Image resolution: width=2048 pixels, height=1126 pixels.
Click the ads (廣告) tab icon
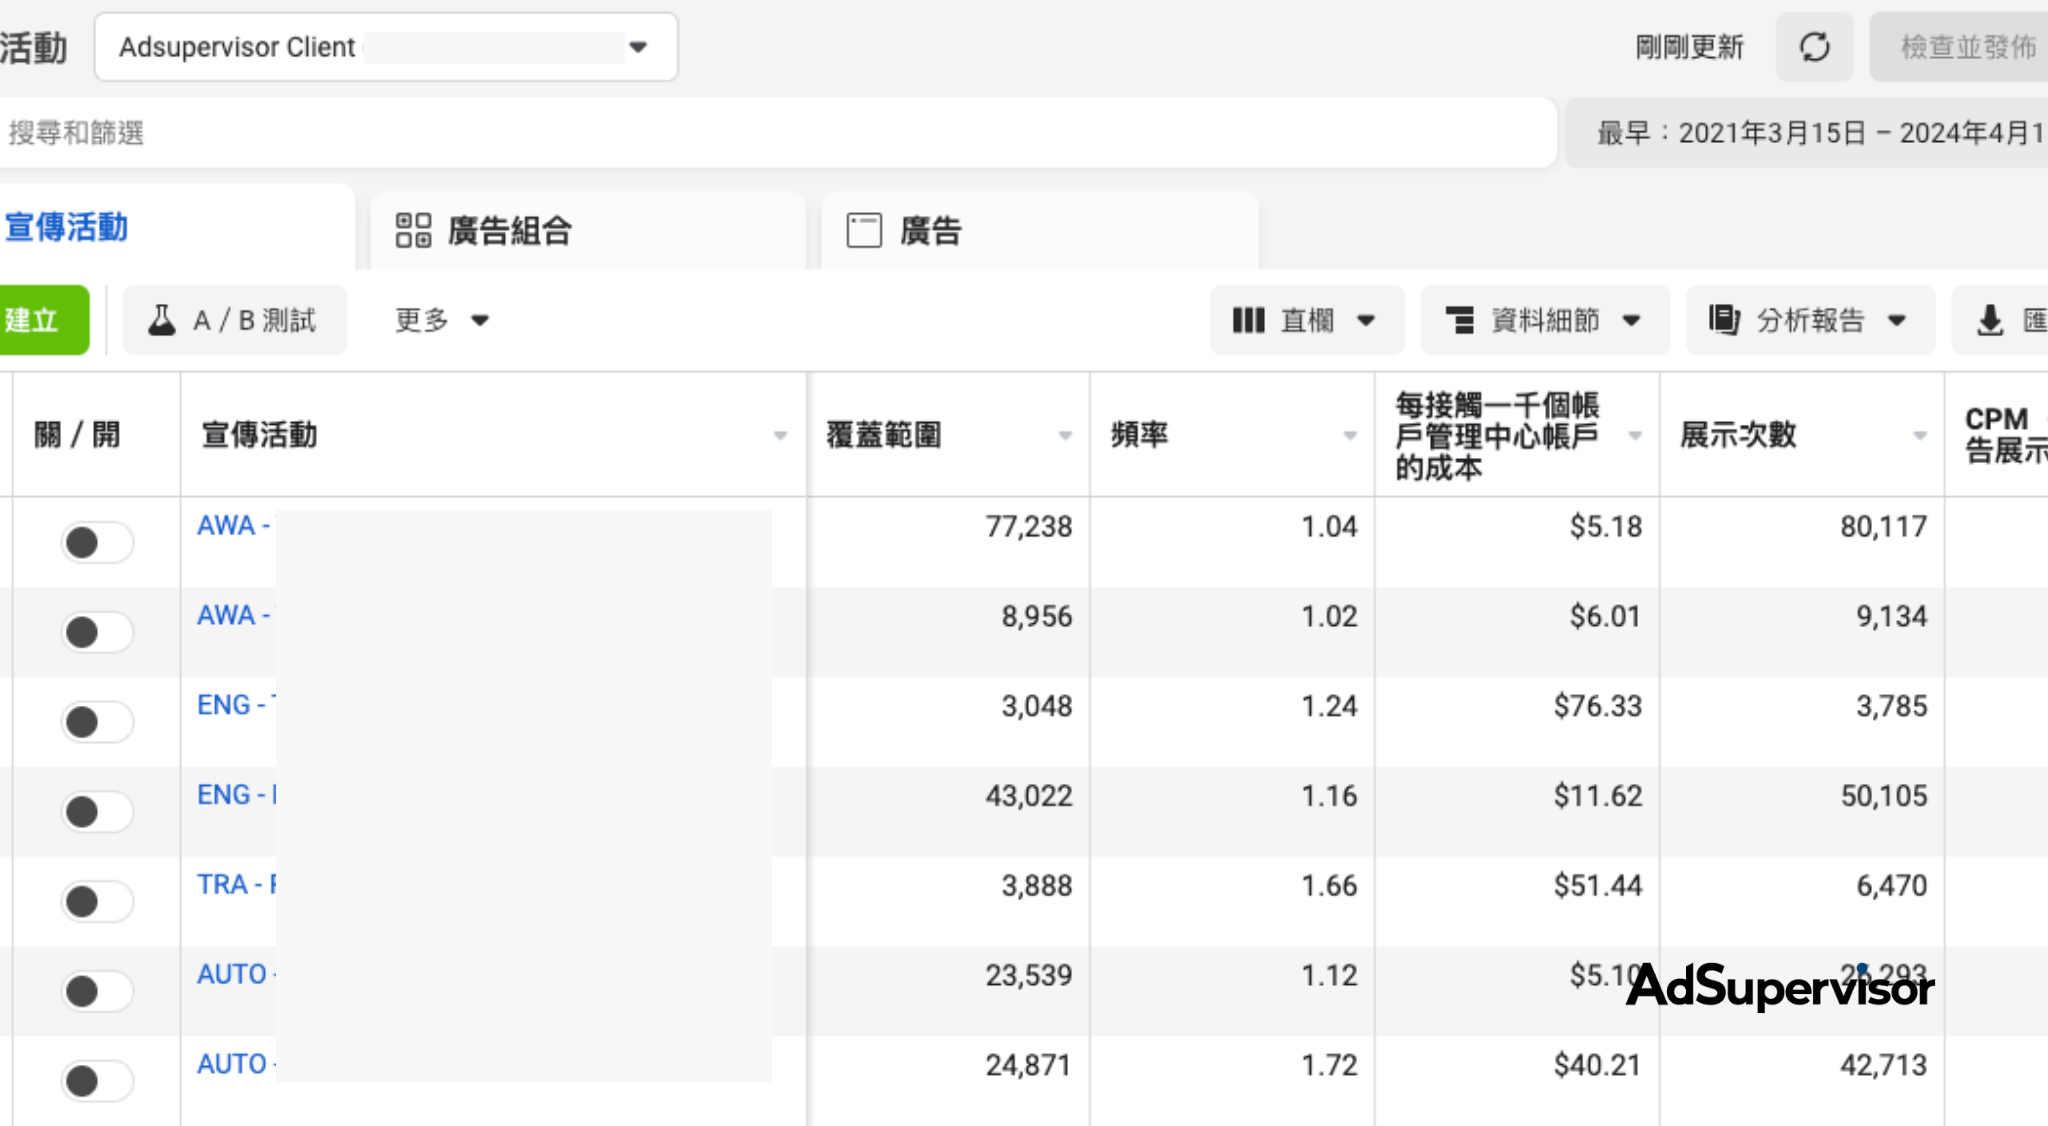[864, 230]
